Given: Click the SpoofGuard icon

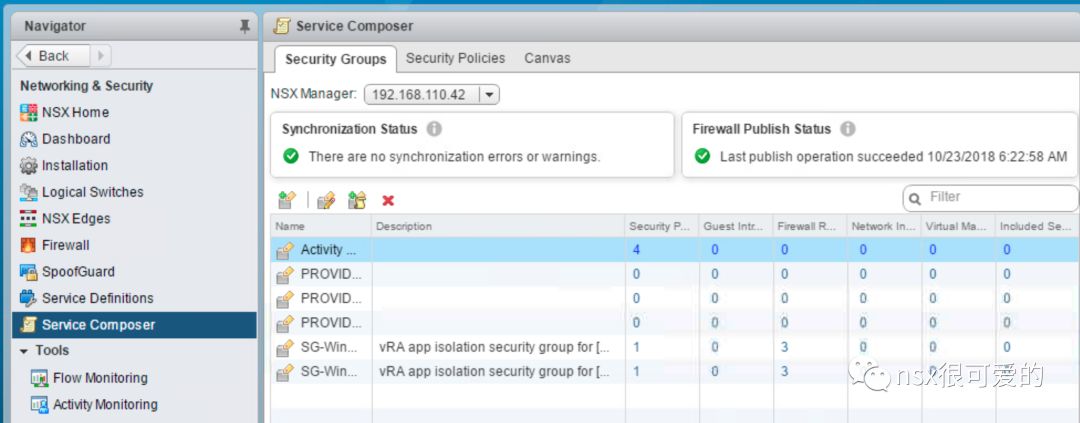Looking at the screenshot, I should point(28,271).
